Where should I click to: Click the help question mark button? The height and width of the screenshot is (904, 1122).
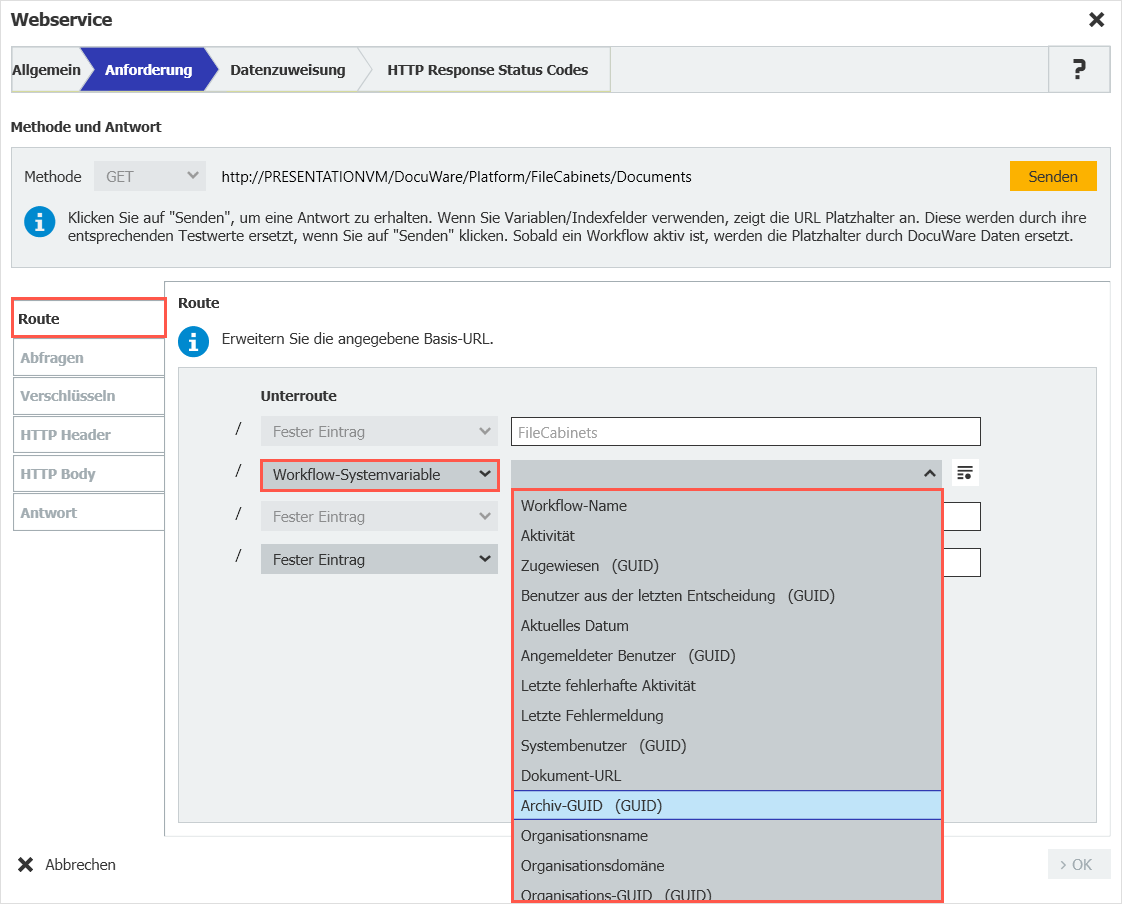click(x=1078, y=70)
